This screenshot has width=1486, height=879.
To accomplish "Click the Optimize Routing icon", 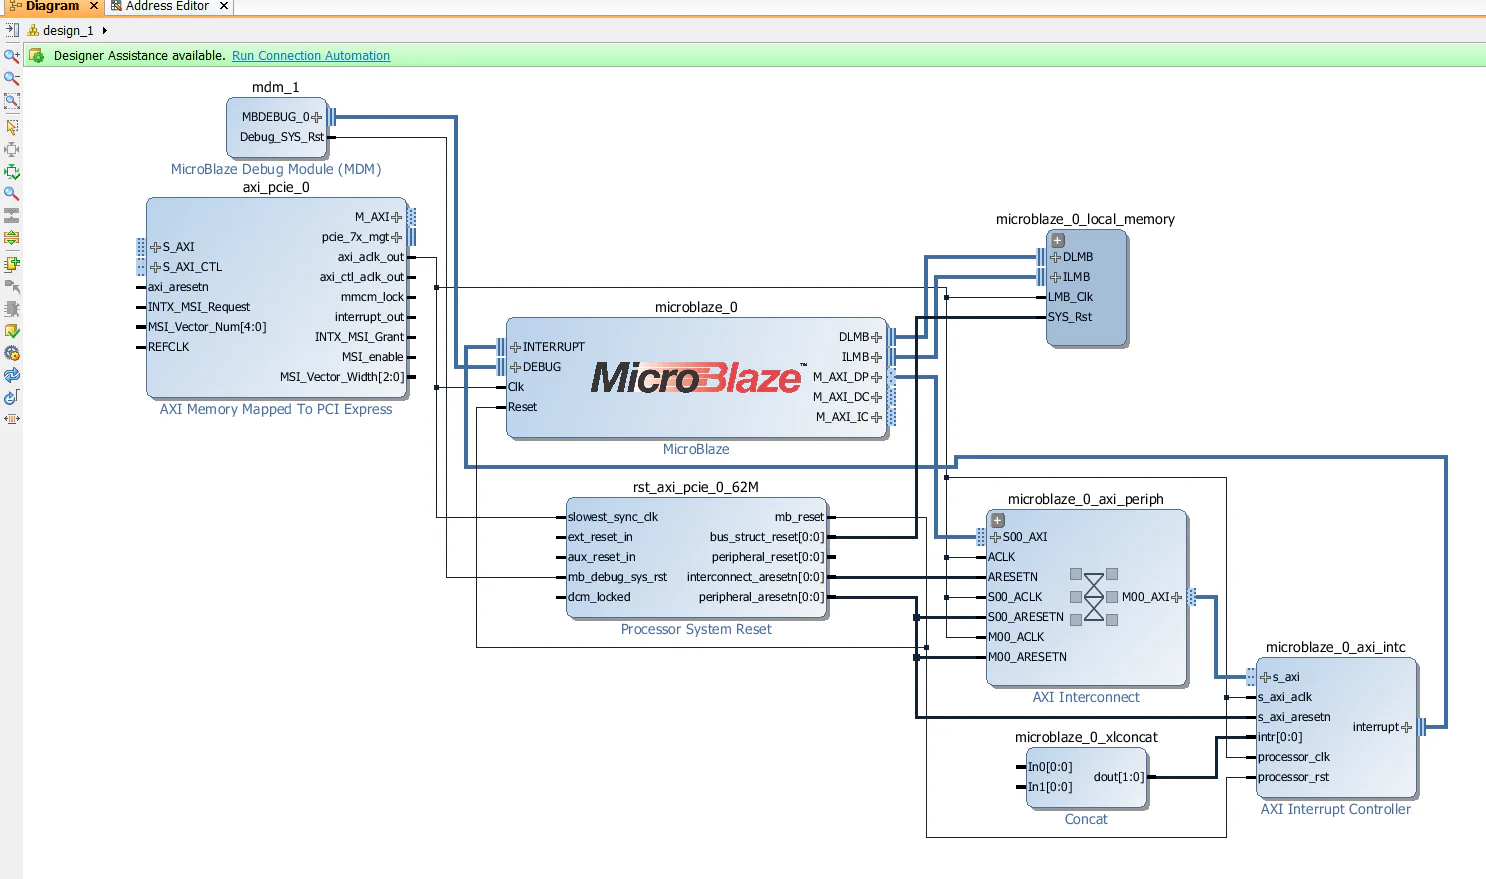I will click(x=11, y=397).
